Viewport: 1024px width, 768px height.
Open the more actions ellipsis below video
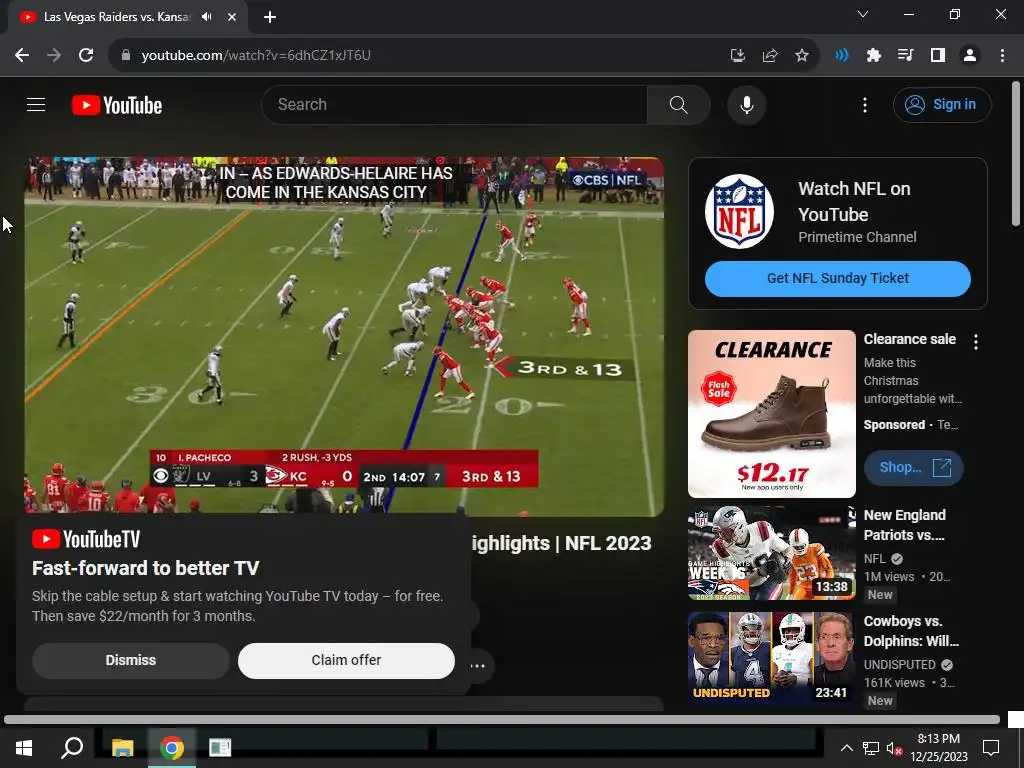[478, 666]
